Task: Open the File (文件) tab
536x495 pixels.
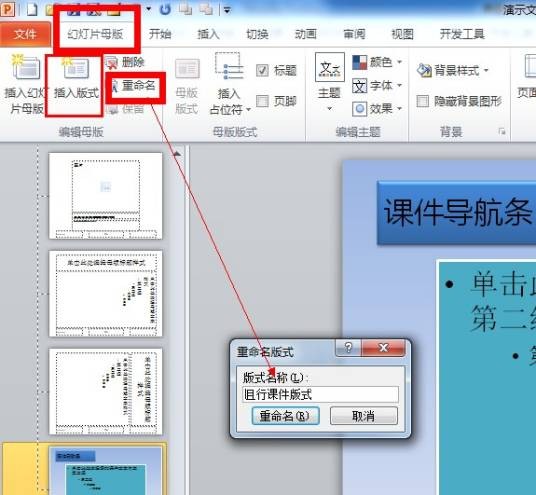Action: (25, 34)
